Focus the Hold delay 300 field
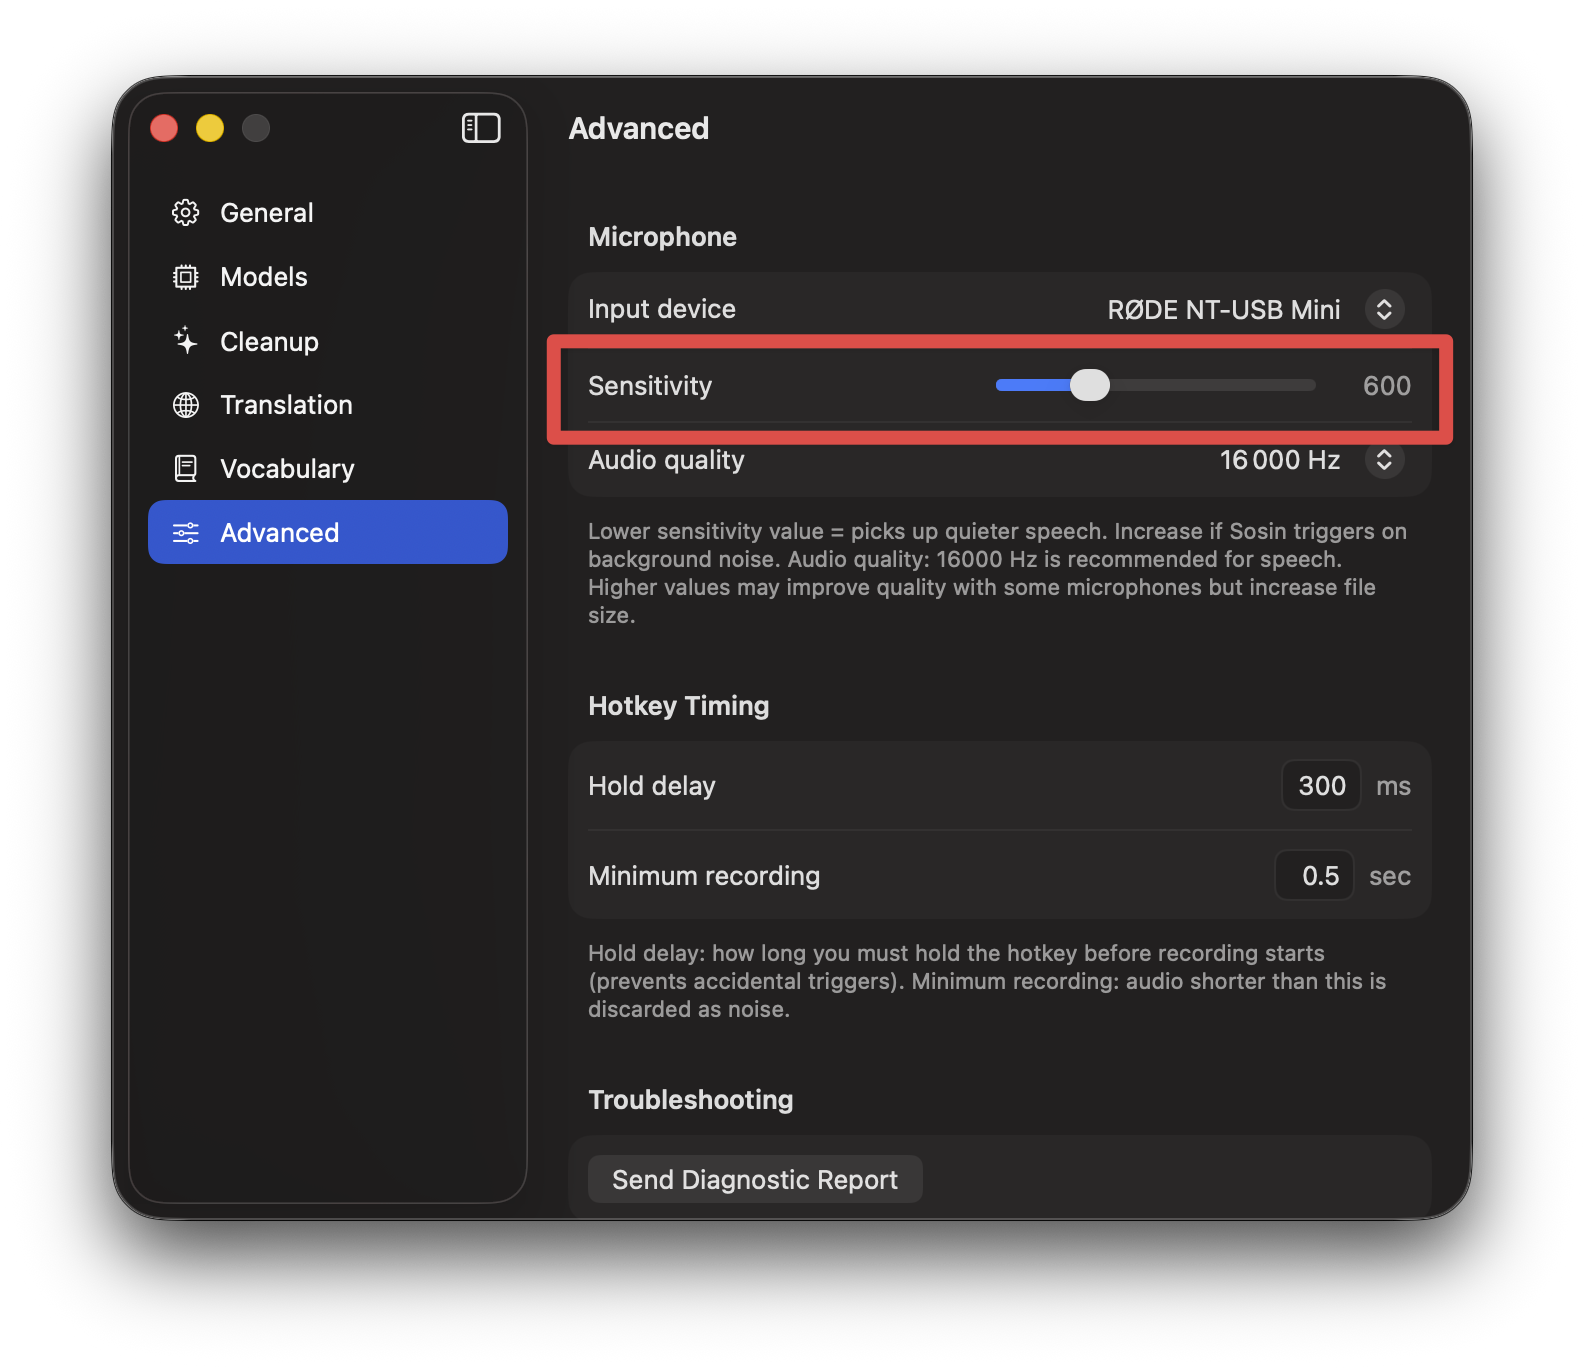Viewport: 1584px width, 1368px height. tap(1321, 786)
